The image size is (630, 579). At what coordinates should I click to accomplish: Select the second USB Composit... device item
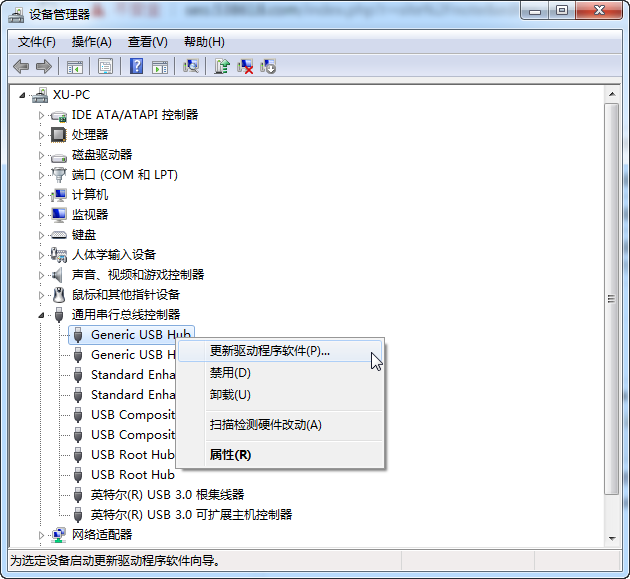pyautogui.click(x=133, y=435)
